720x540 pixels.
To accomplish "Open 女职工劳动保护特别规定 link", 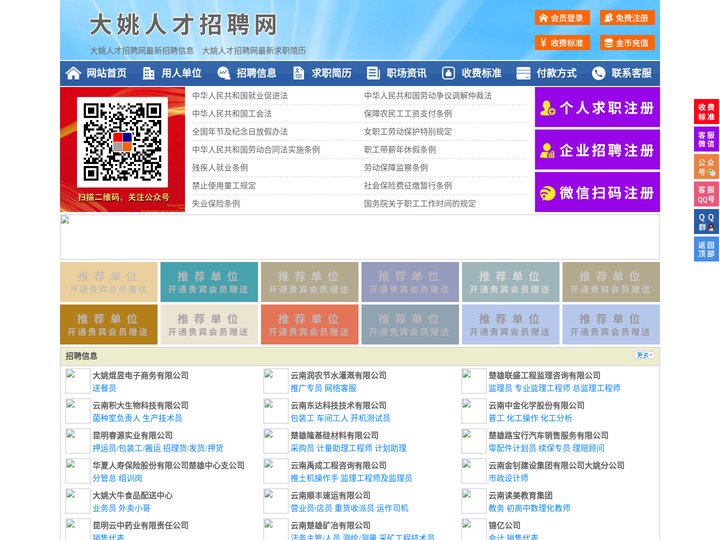I will click(408, 132).
